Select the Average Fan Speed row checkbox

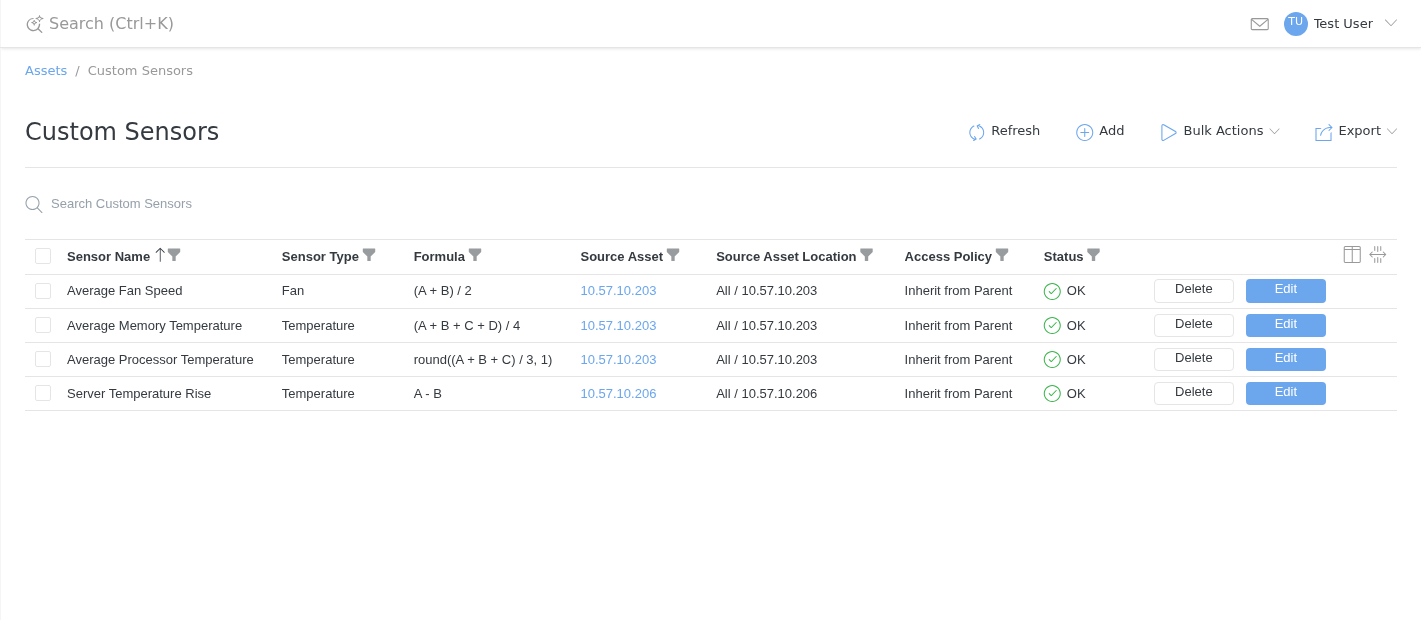click(x=43, y=291)
